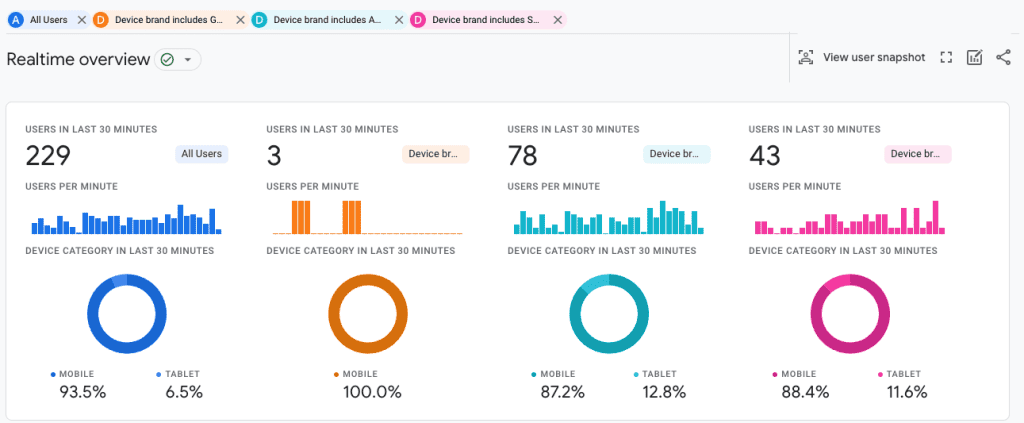Viewport: 1024px width, 423px height.
Task: Click the orange device category donut chart
Action: (368, 314)
